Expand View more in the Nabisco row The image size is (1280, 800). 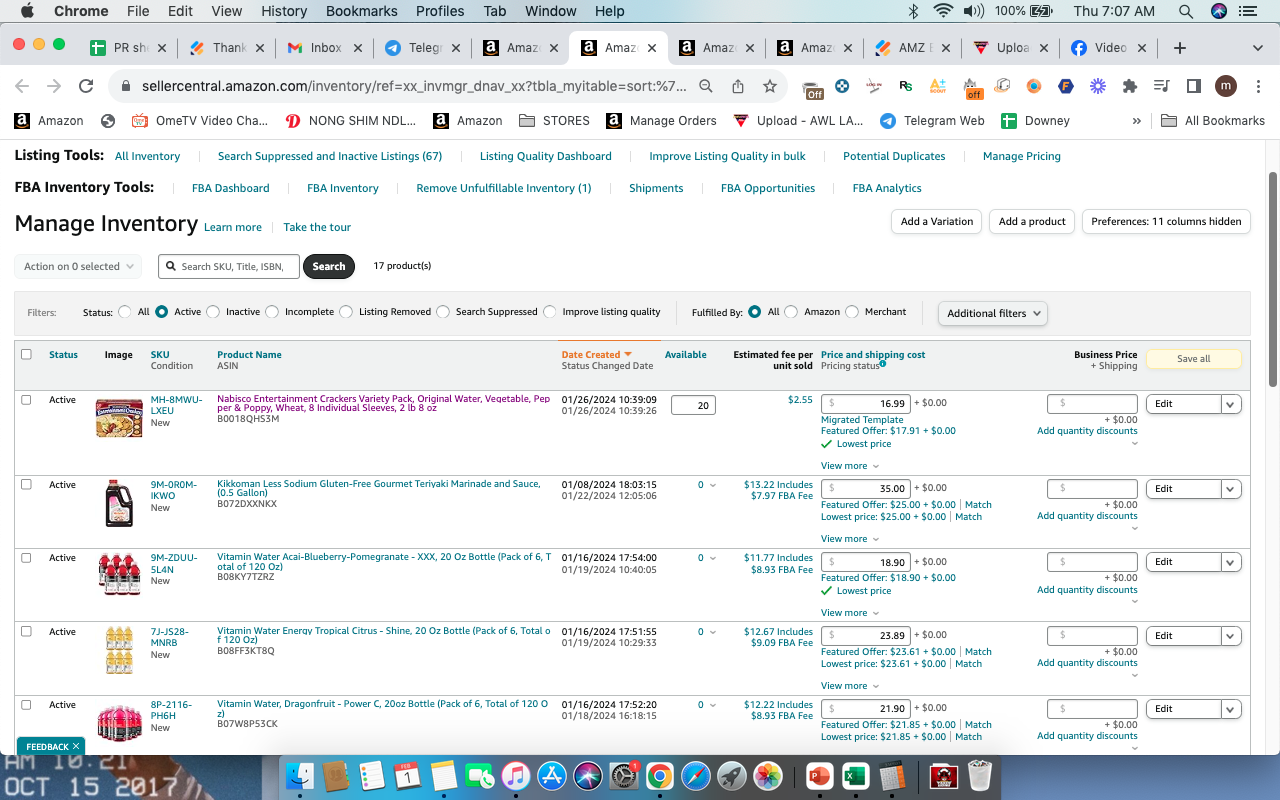tap(850, 466)
